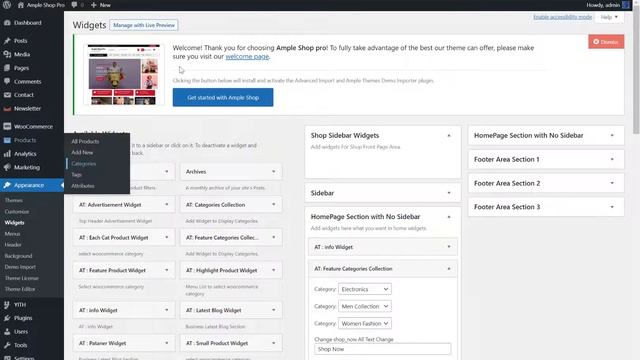
Task: Click the Media icon in sidebar
Action: [7, 54]
